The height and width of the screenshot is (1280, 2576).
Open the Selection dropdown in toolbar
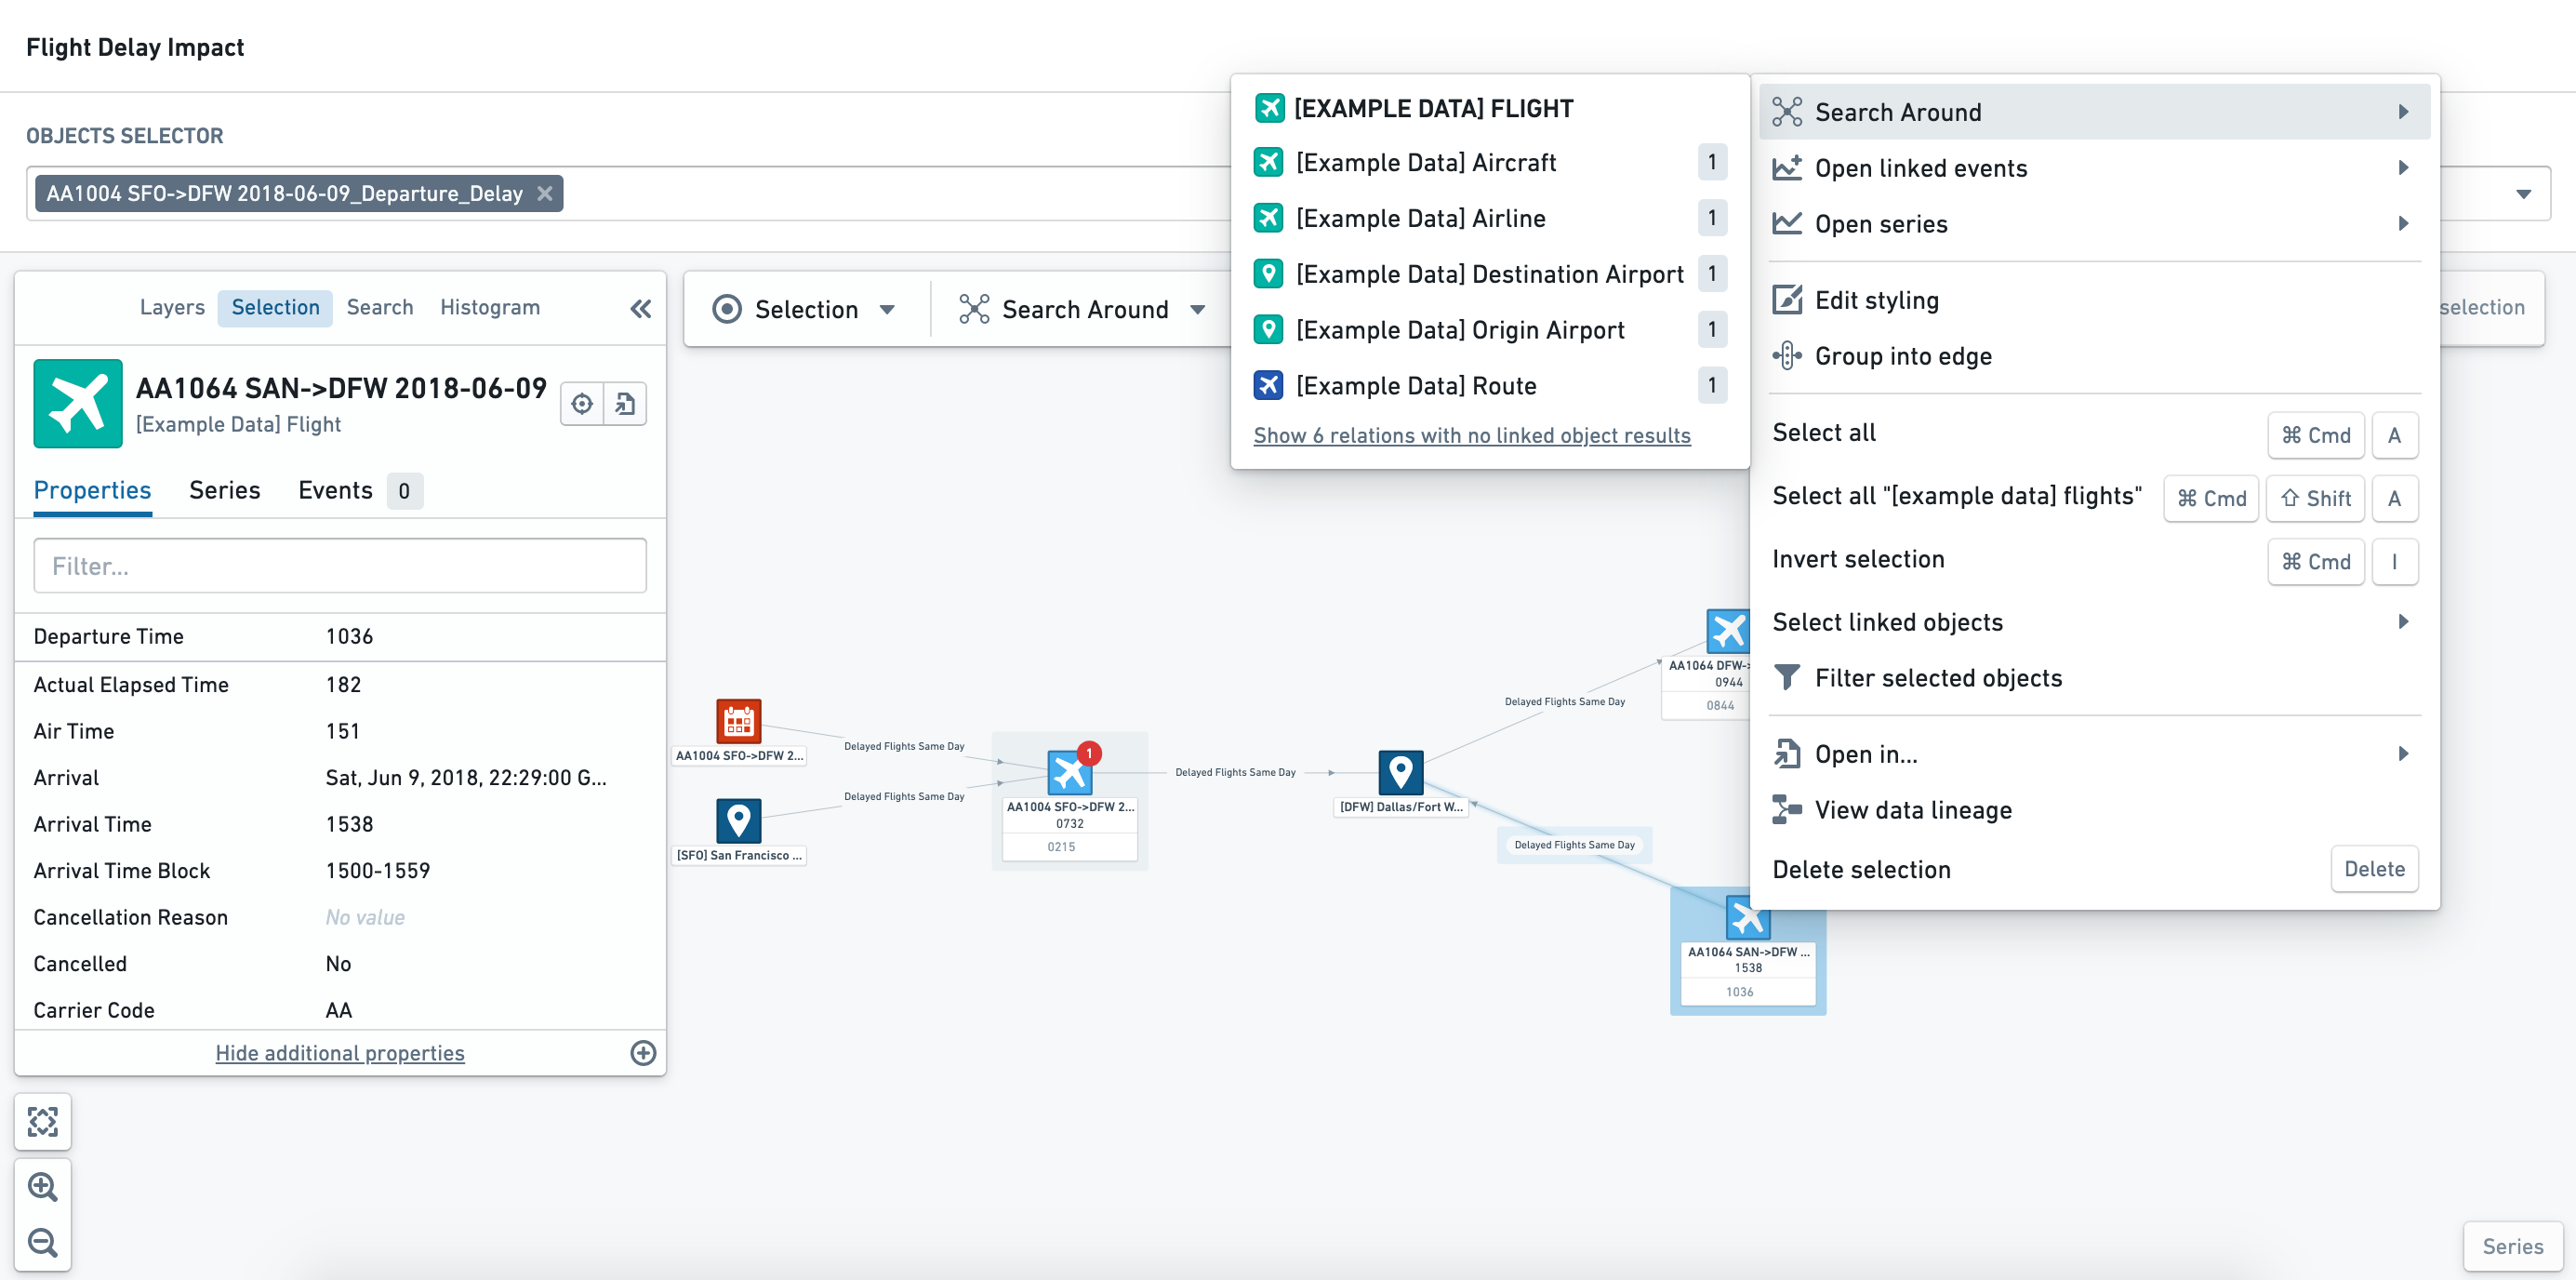click(x=805, y=310)
